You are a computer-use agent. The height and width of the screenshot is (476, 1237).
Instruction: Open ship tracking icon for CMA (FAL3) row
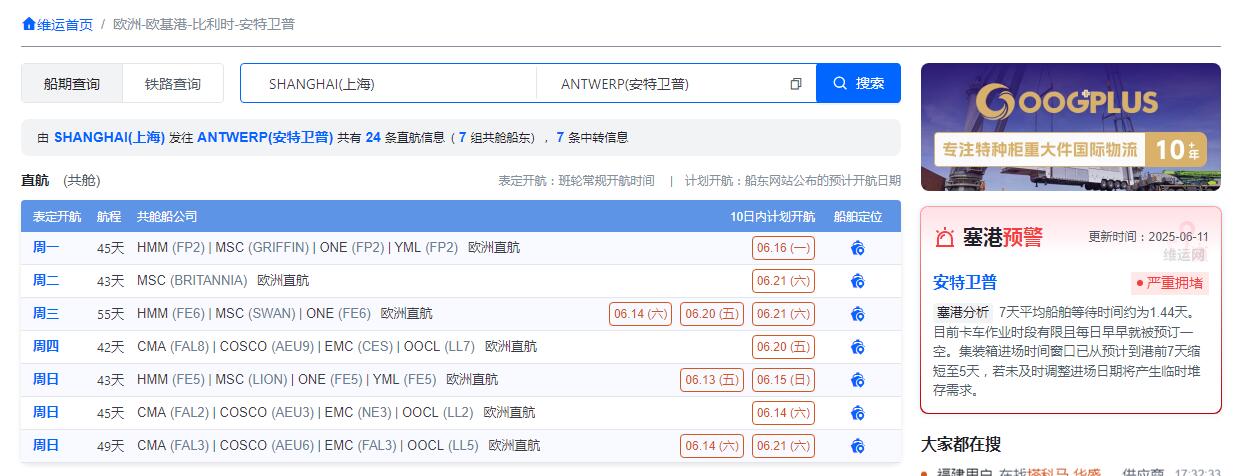coord(857,446)
